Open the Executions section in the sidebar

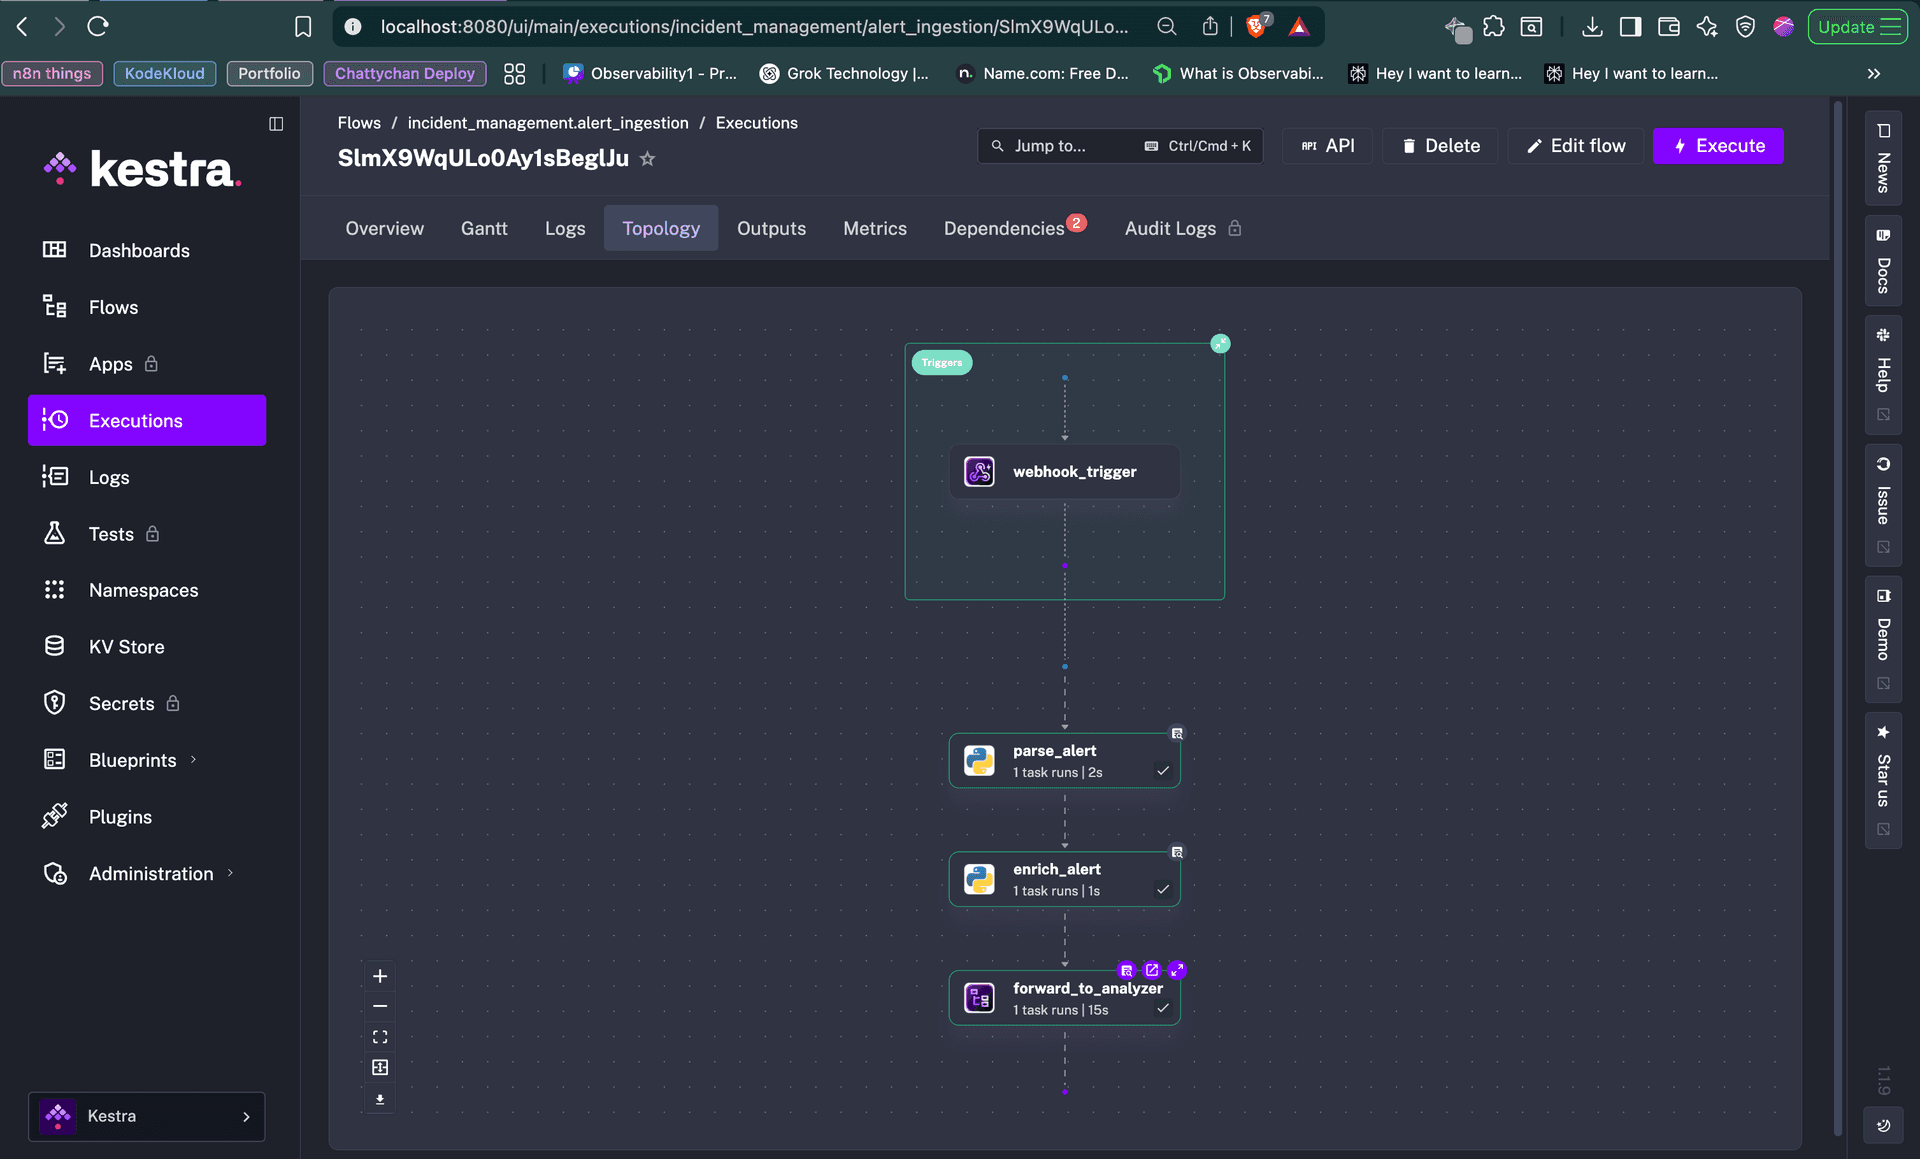click(135, 420)
